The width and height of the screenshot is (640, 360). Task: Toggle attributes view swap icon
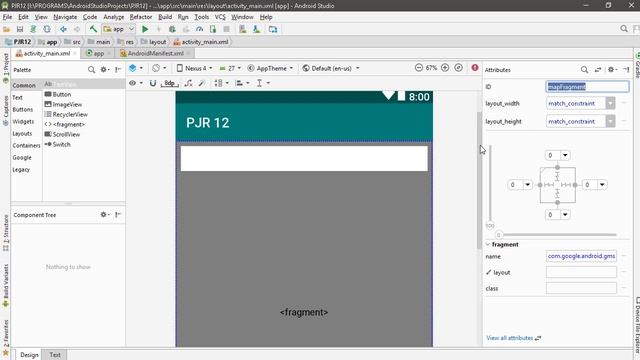[598, 70]
